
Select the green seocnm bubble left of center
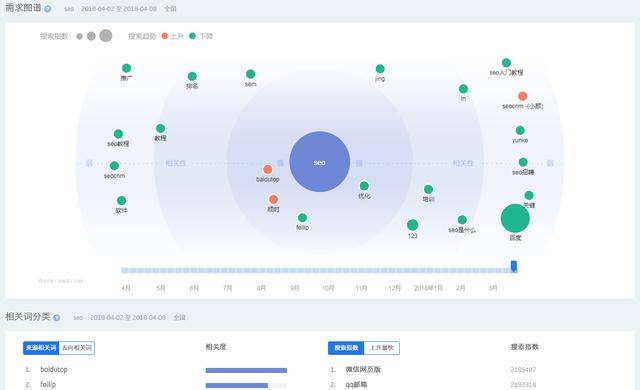coord(114,166)
